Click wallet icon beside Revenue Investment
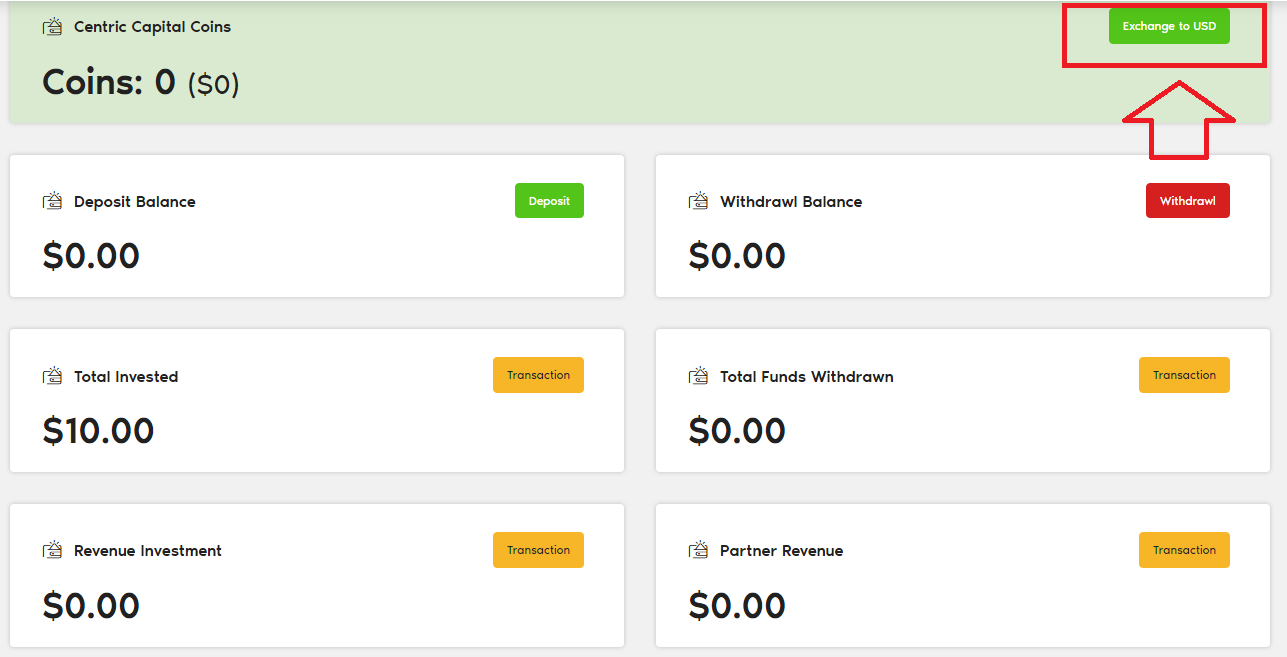 [52, 551]
